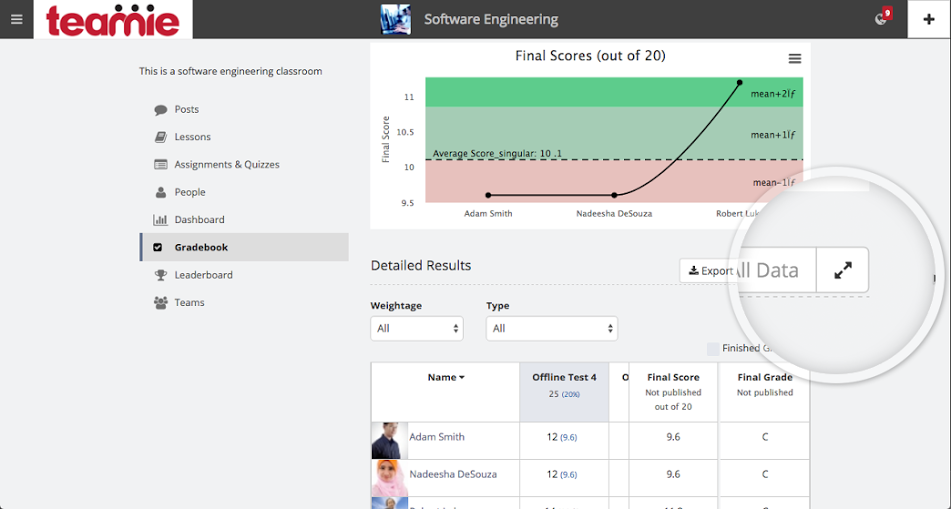Select the Gradebook menu item
The height and width of the screenshot is (509, 951).
tap(244, 247)
